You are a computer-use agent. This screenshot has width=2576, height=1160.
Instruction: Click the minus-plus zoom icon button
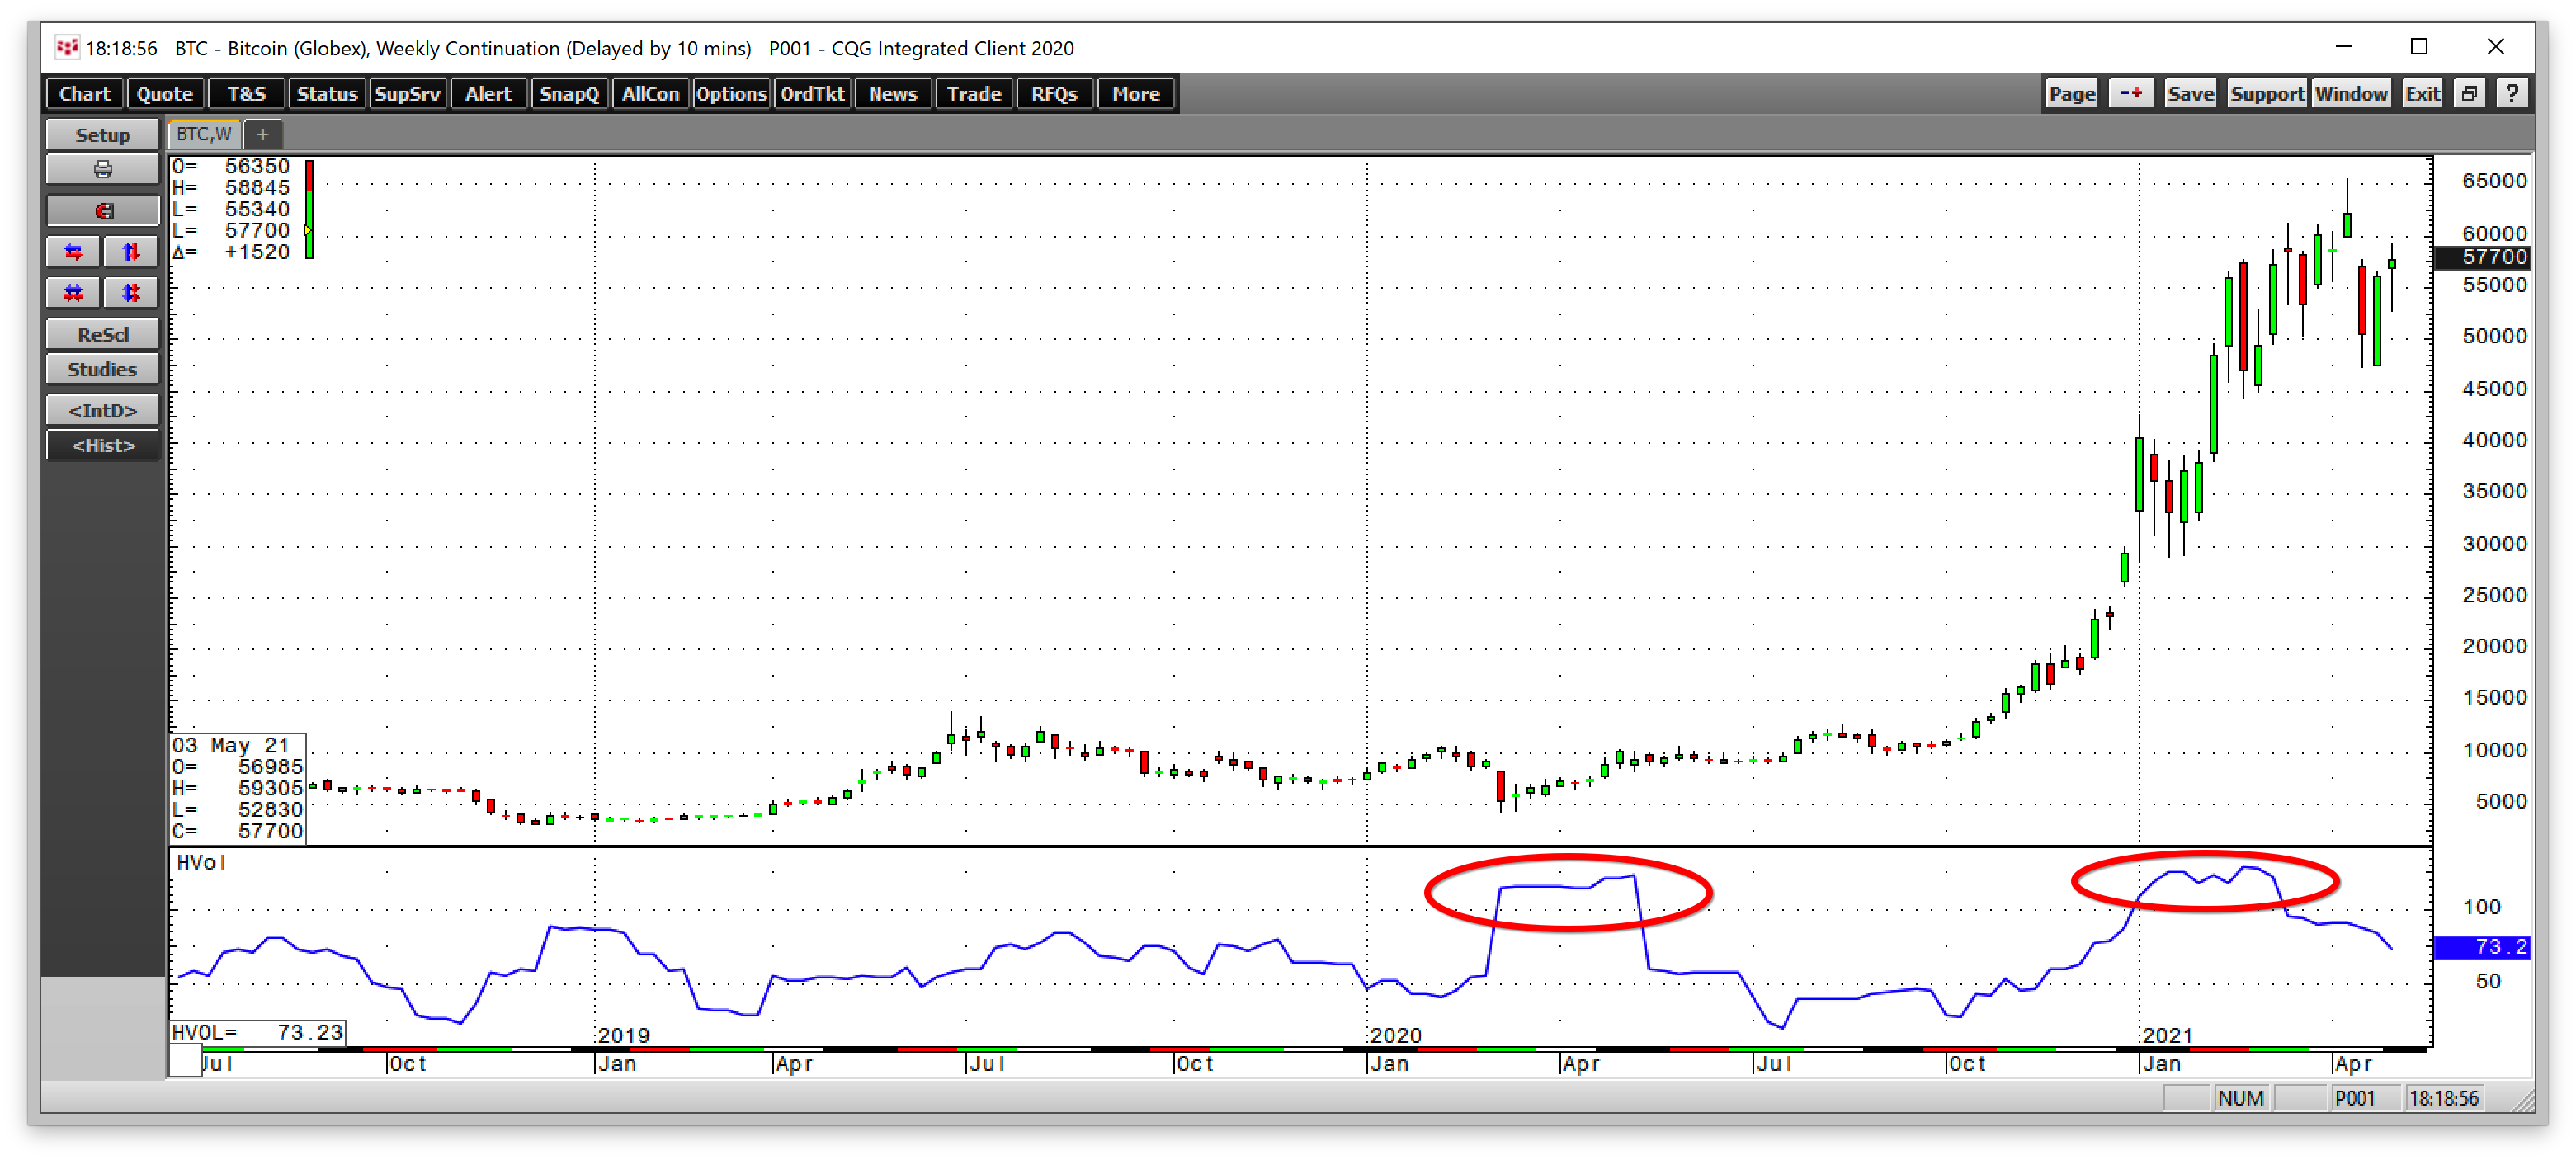pos(2130,93)
